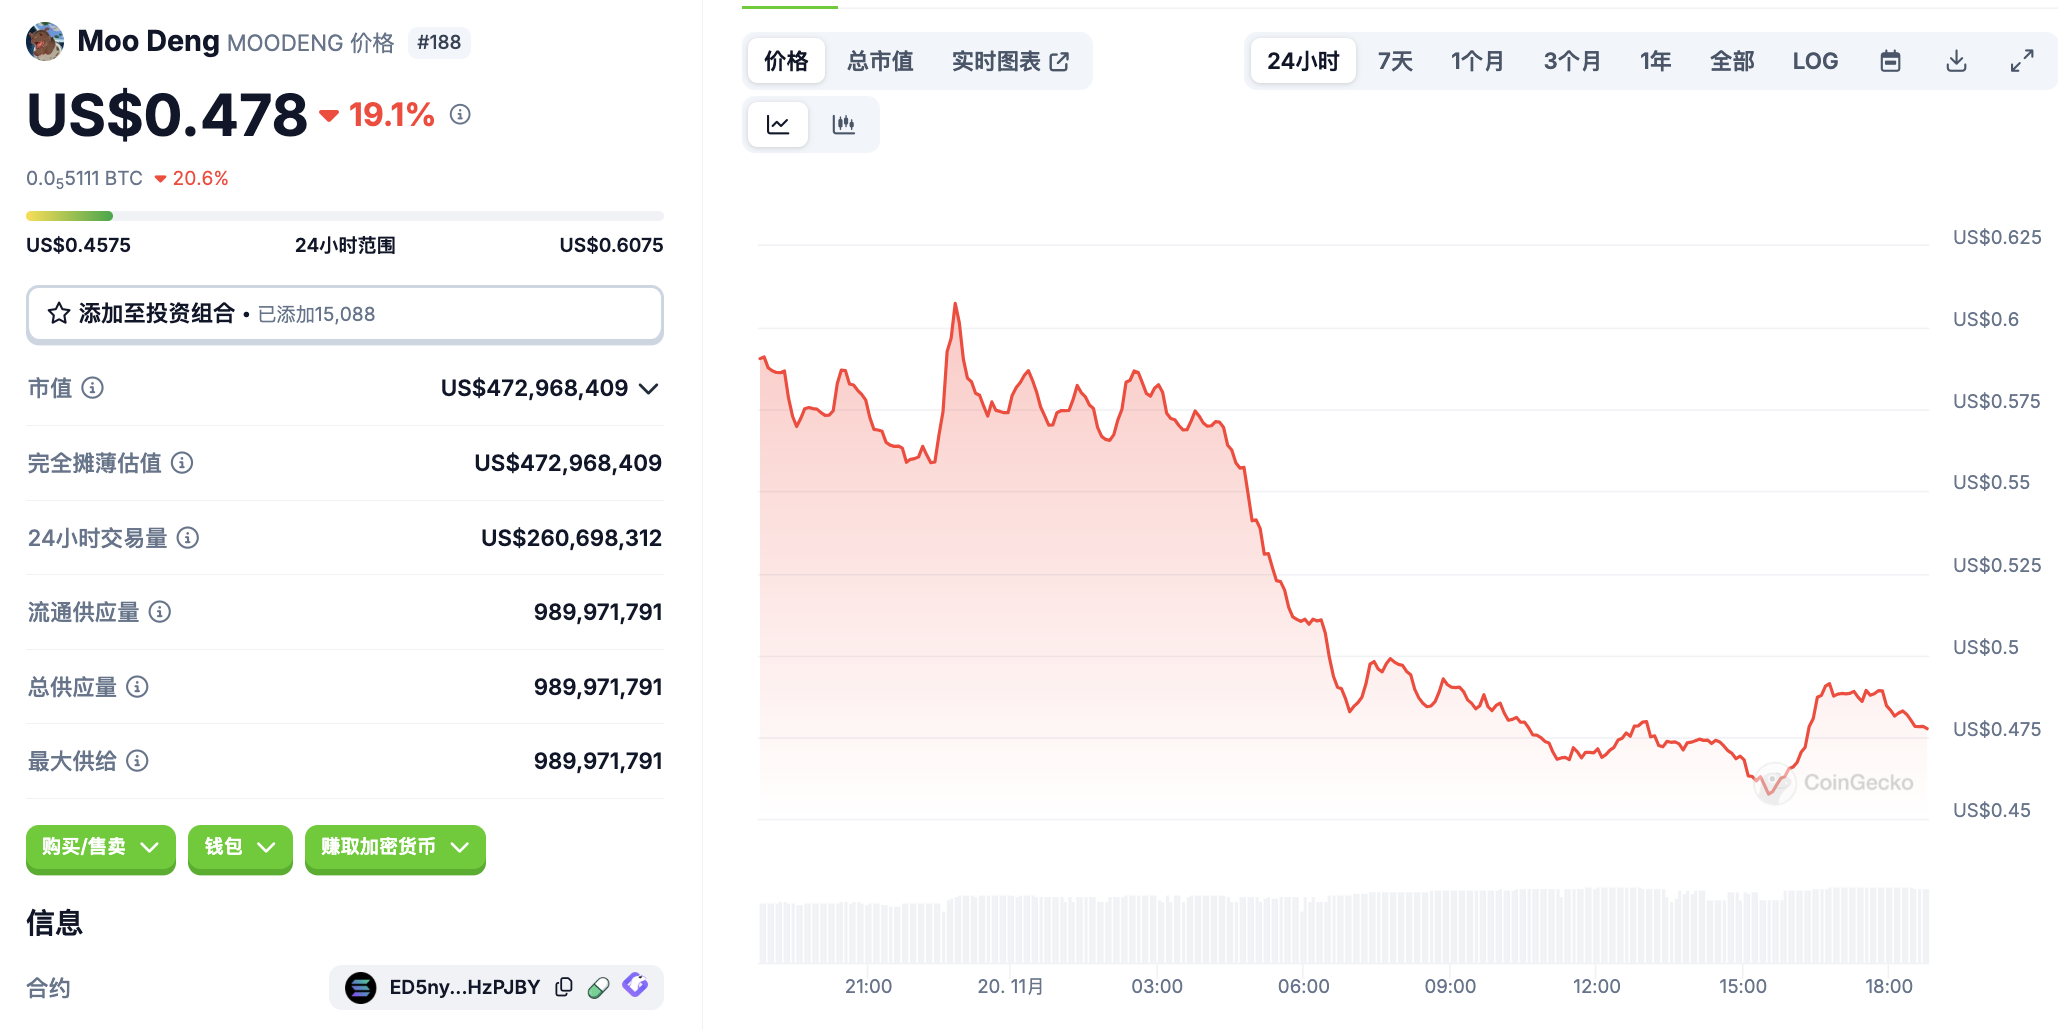Click the info icon beside 24小时交易量

(x=188, y=538)
